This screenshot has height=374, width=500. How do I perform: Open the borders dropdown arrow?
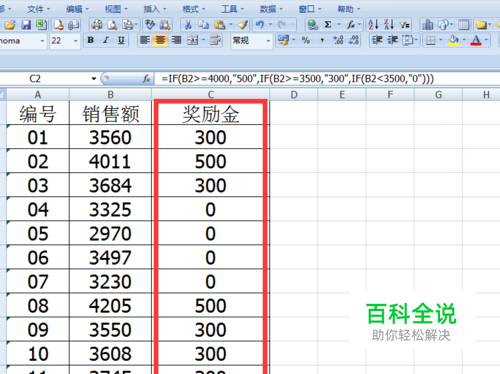441,41
